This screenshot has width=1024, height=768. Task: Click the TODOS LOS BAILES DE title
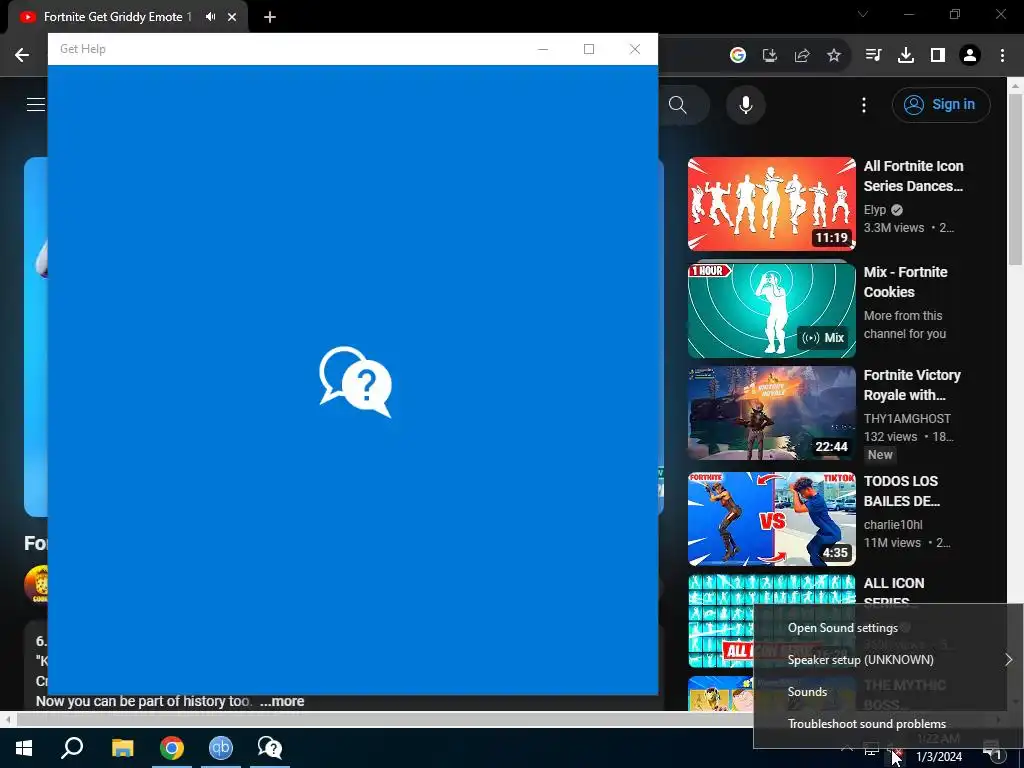(901, 490)
